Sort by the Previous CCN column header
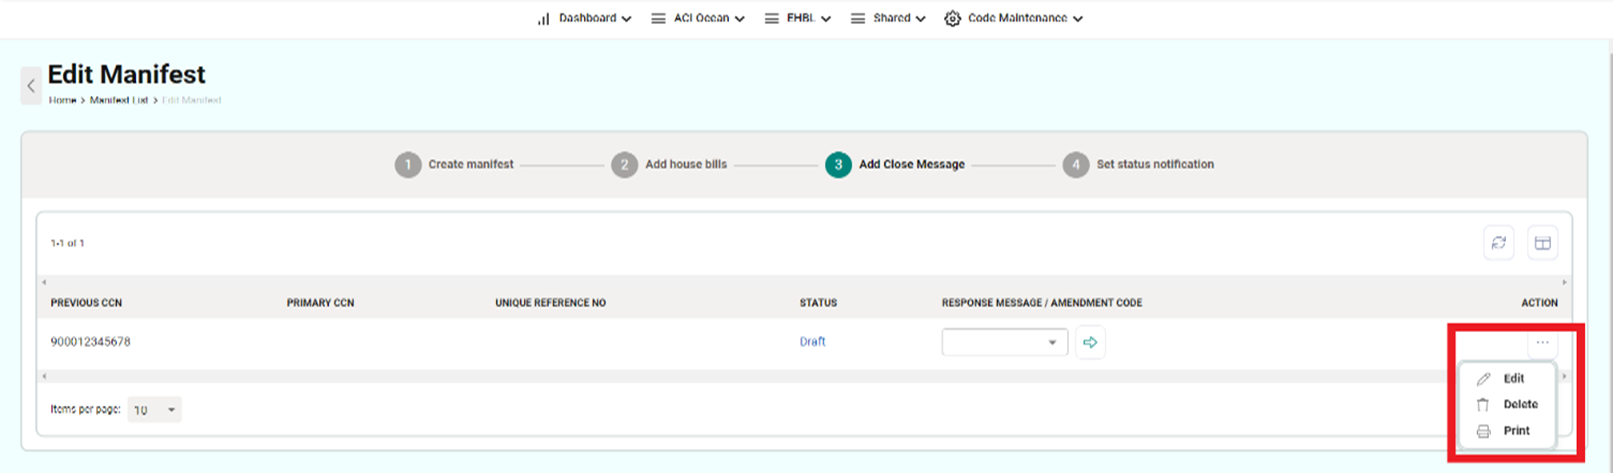Viewport: 1613px width, 473px height. (x=86, y=303)
